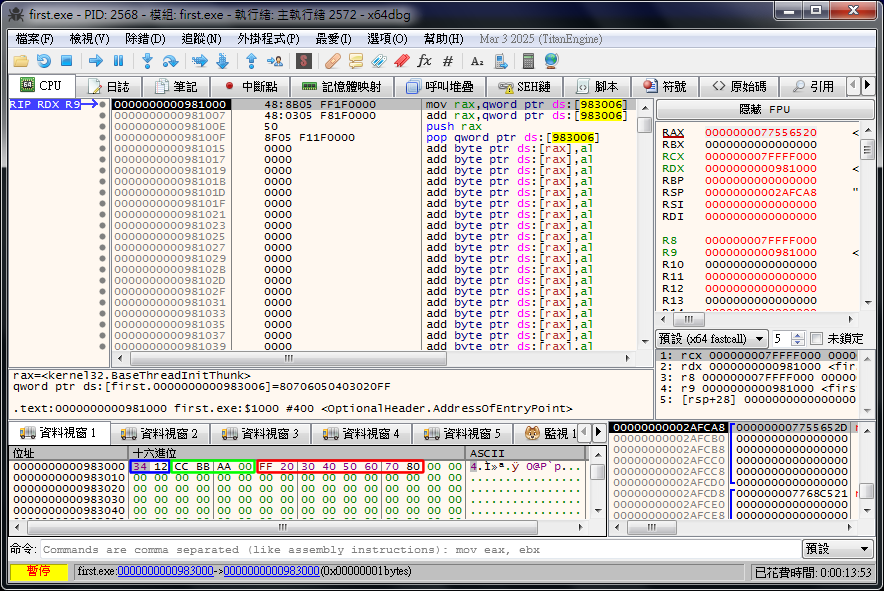Click the Step Into toolbar icon
Screen dimensions: 884x591
(x=147, y=61)
